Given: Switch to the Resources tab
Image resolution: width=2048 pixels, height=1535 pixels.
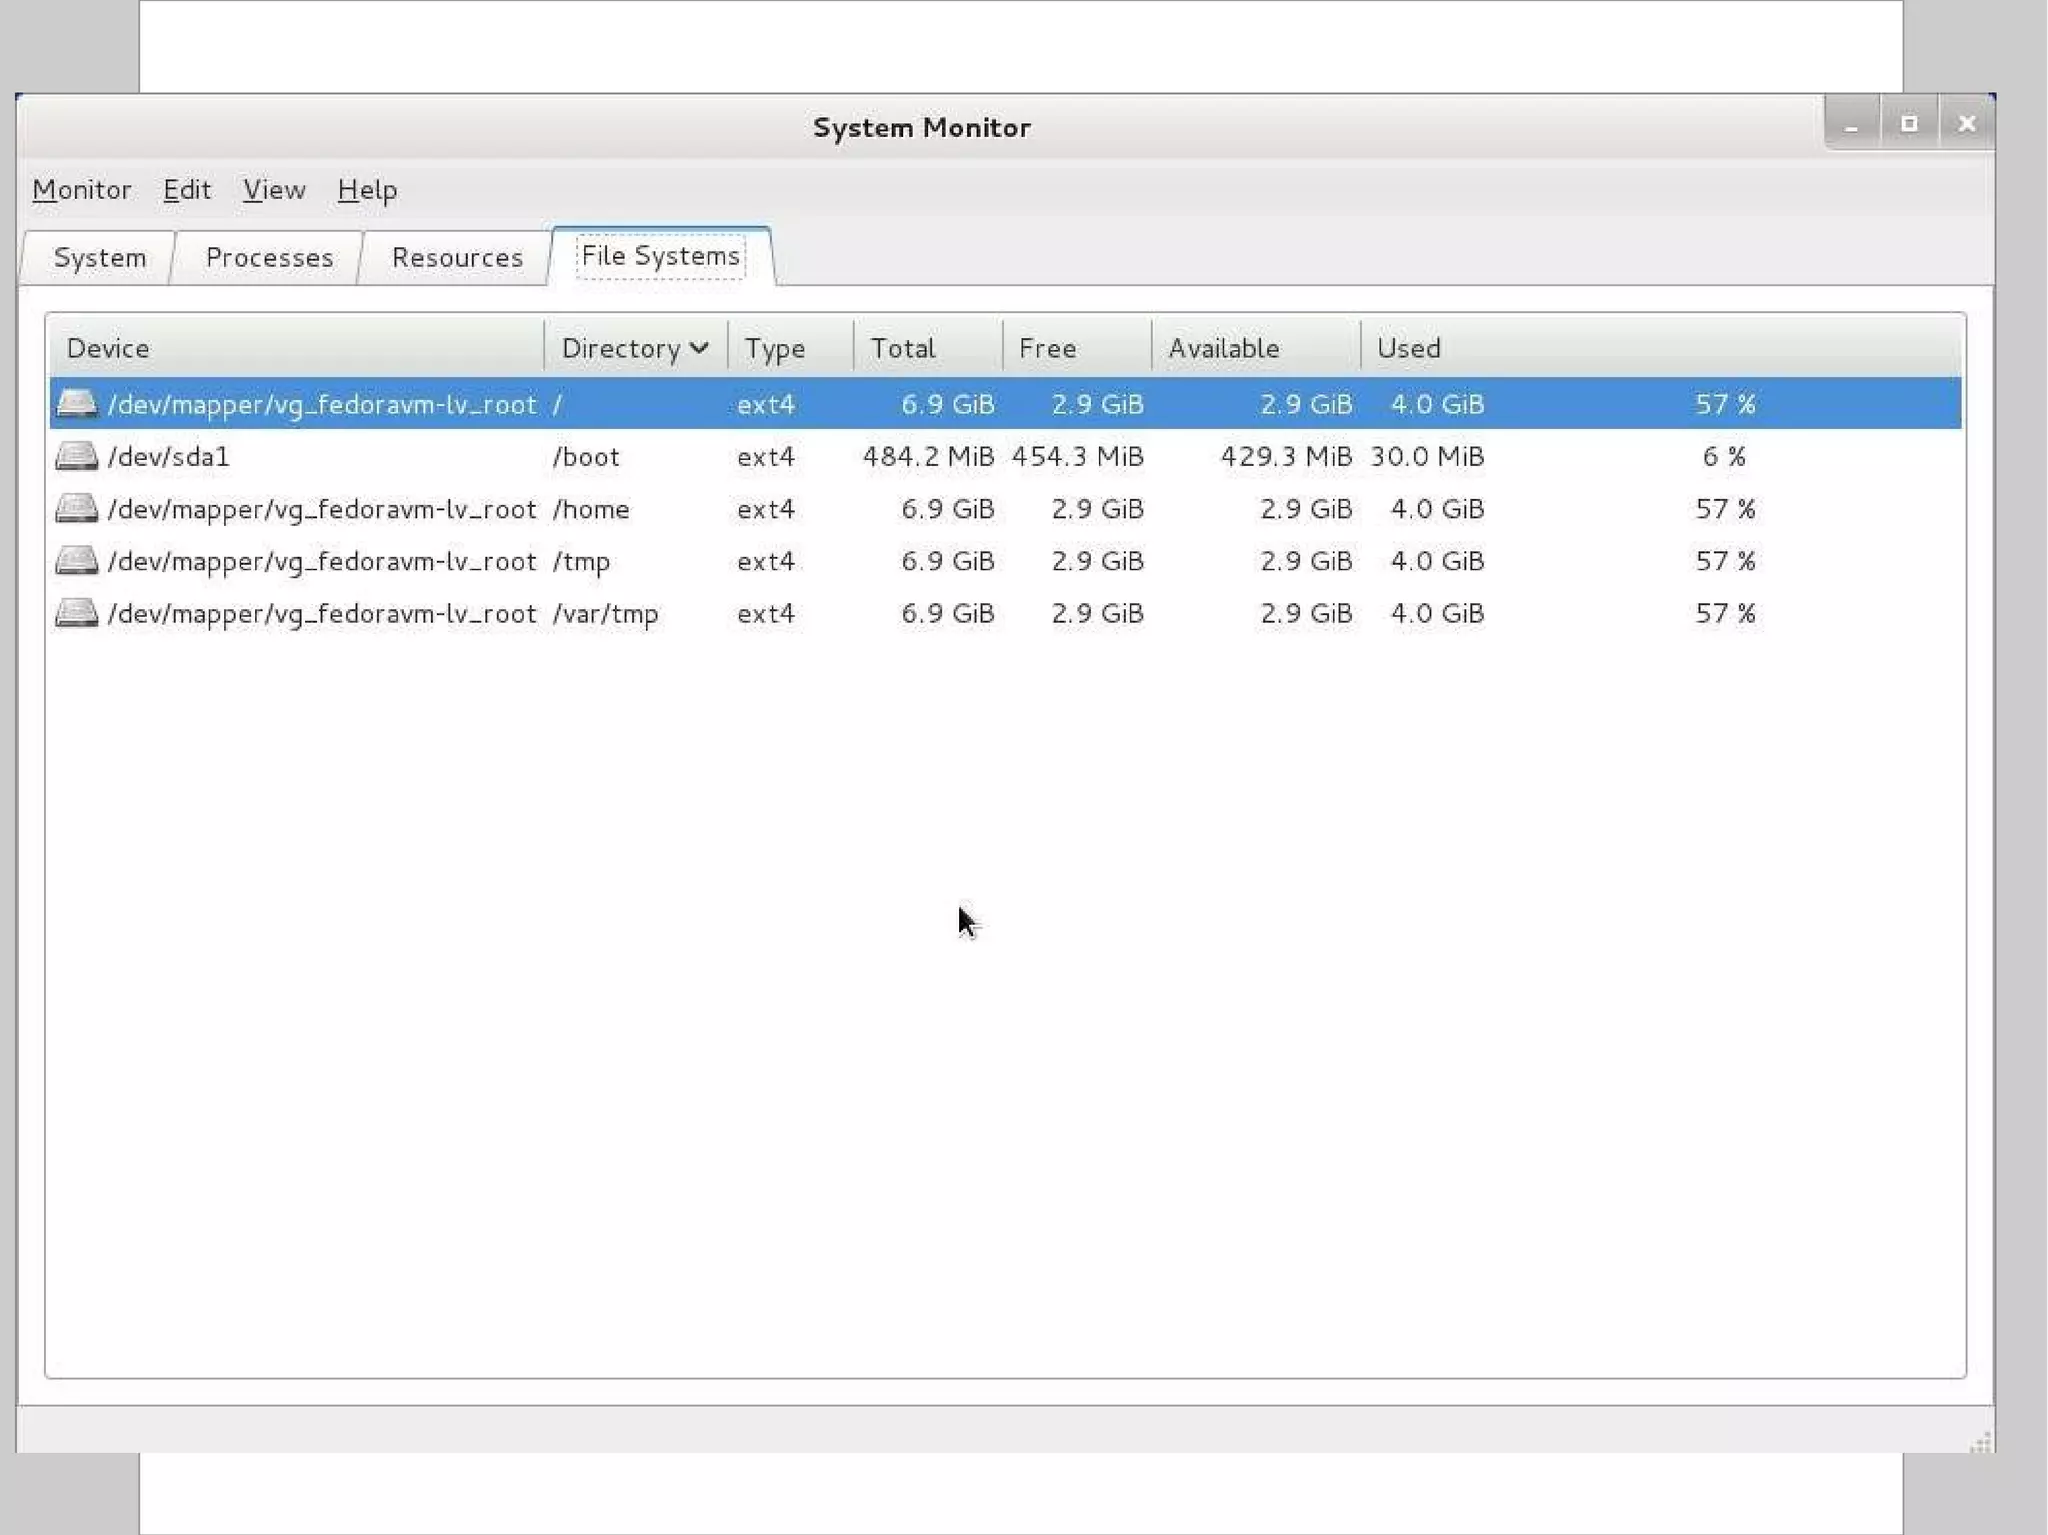Looking at the screenshot, I should [x=457, y=258].
